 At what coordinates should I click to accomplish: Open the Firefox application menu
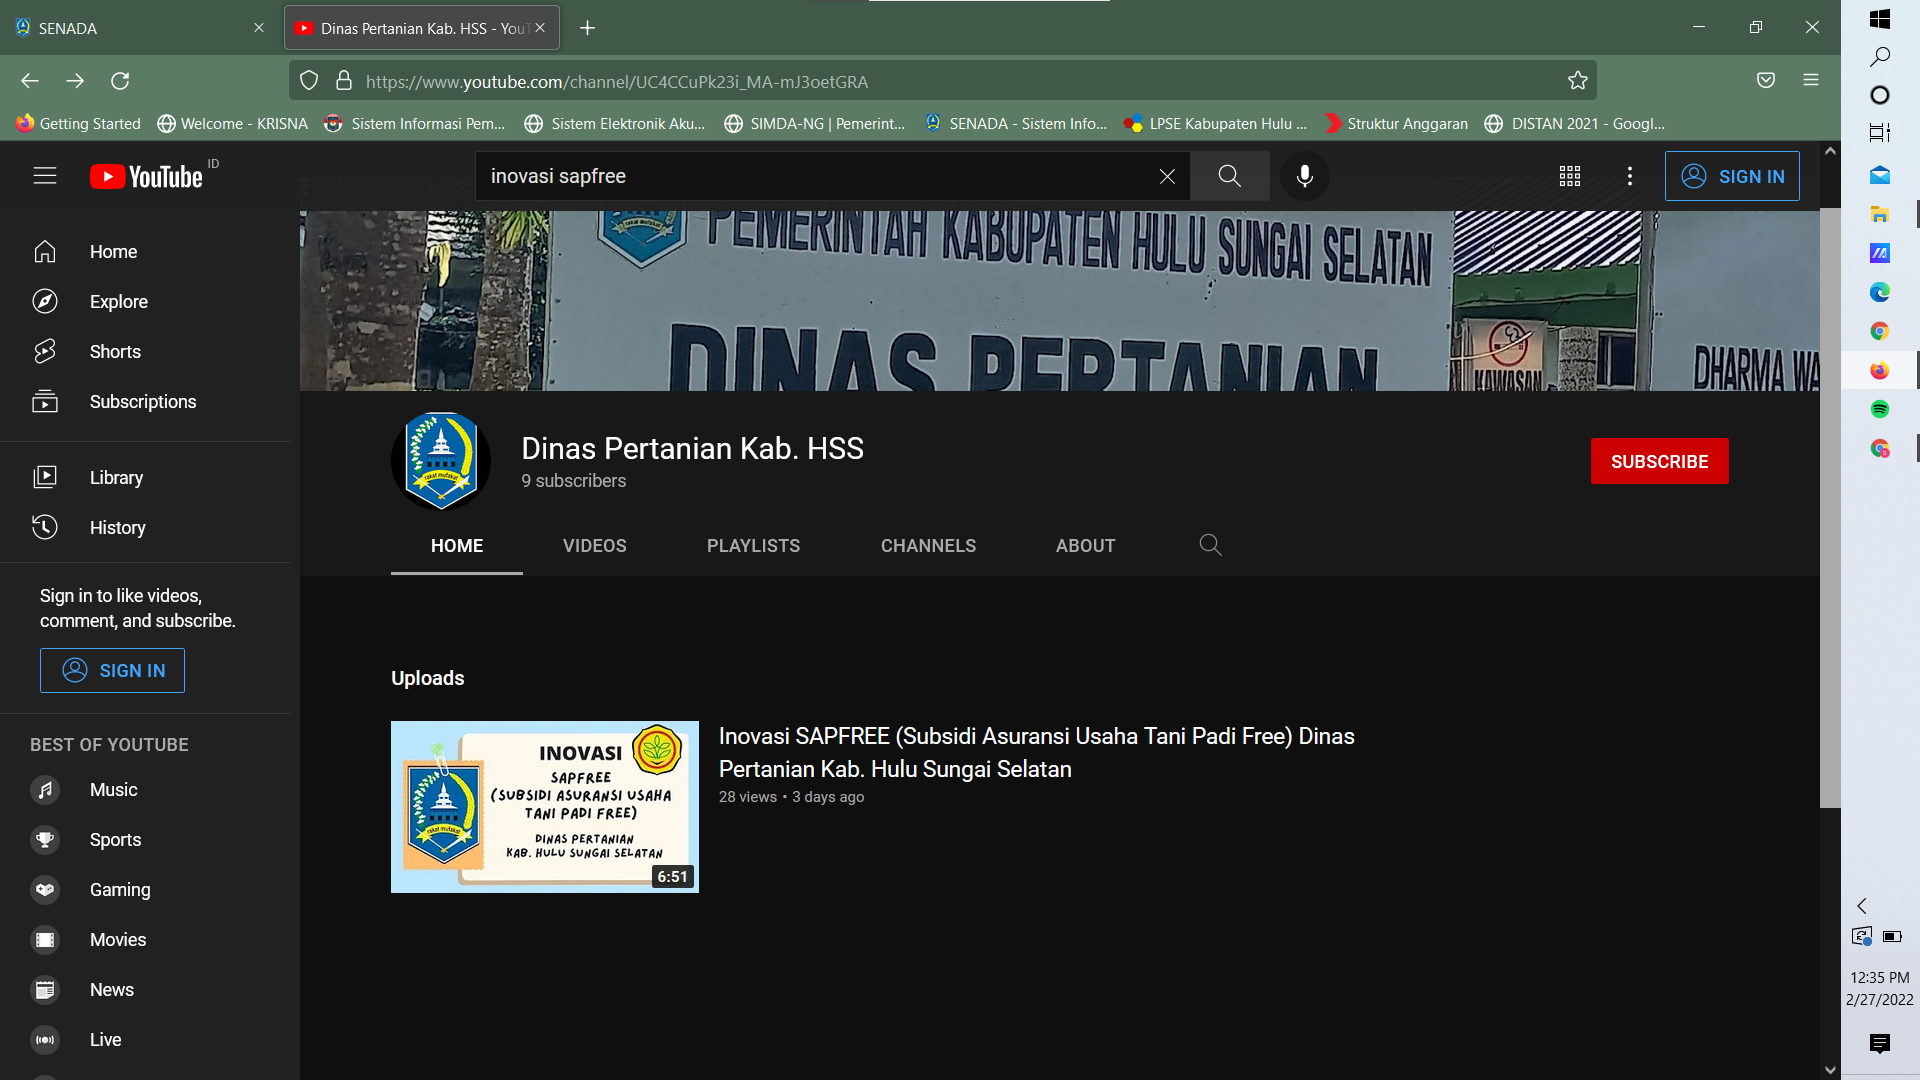[1811, 80]
